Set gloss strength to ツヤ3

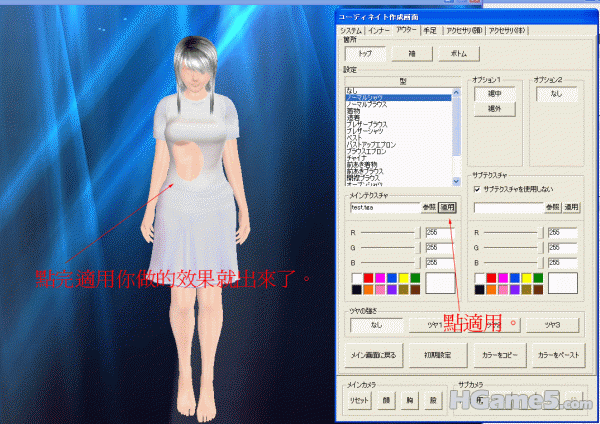click(x=549, y=325)
